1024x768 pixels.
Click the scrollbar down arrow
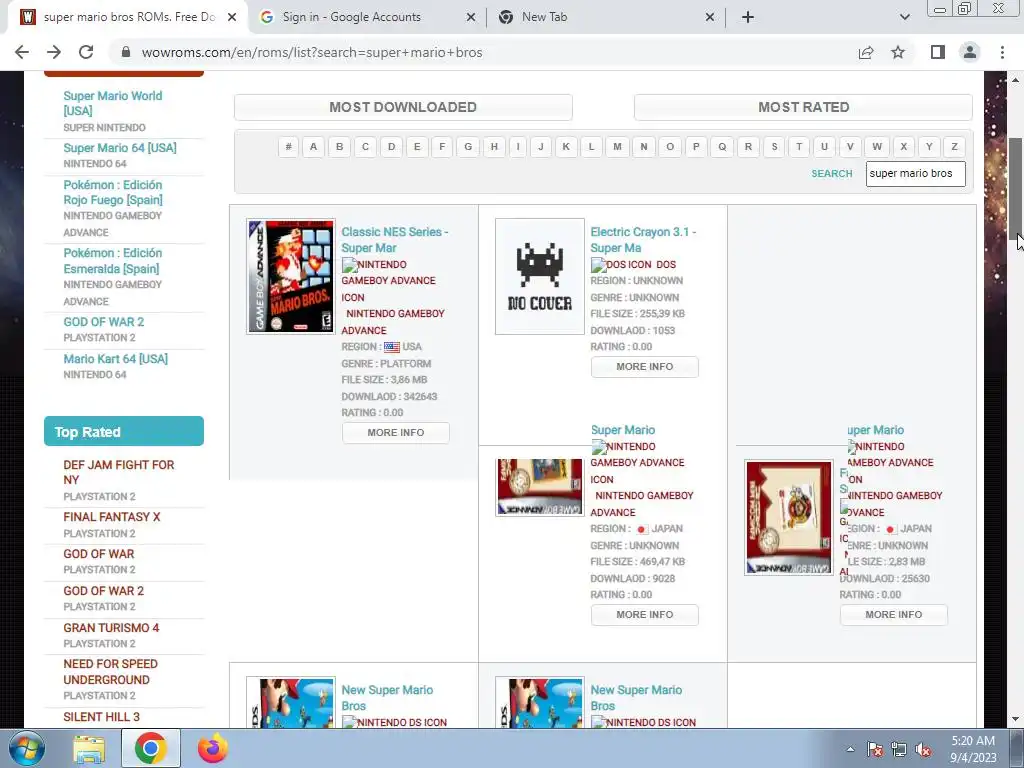pyautogui.click(x=1015, y=720)
